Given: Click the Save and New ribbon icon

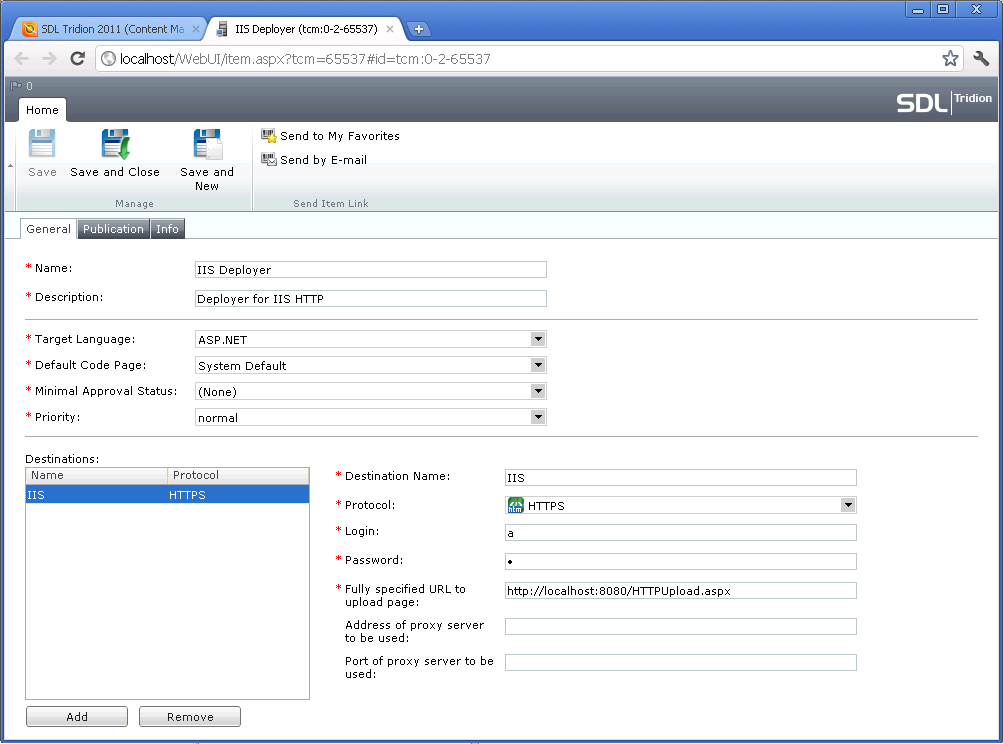Looking at the screenshot, I should 207,146.
